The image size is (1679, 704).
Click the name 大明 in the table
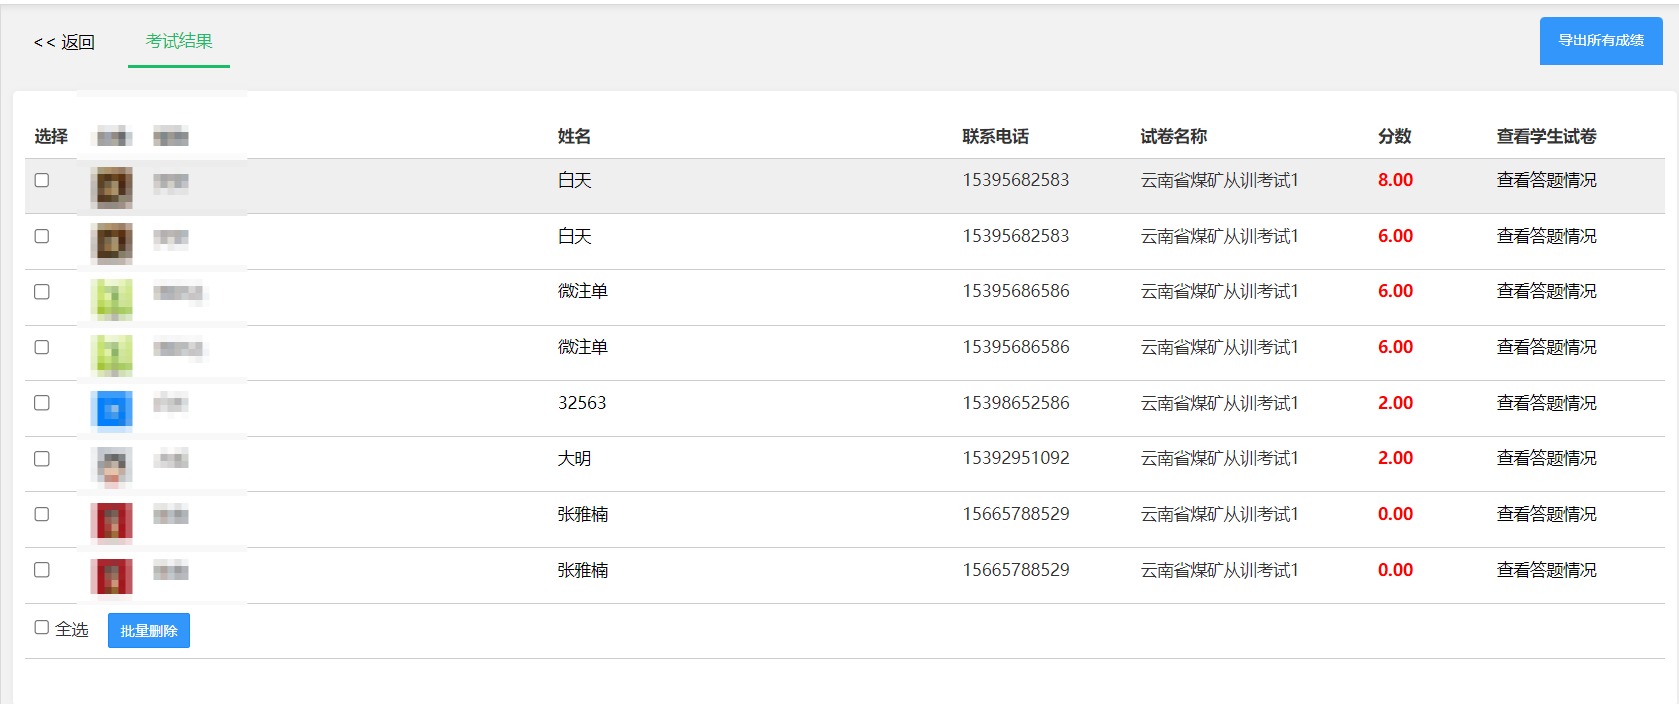pyautogui.click(x=574, y=458)
